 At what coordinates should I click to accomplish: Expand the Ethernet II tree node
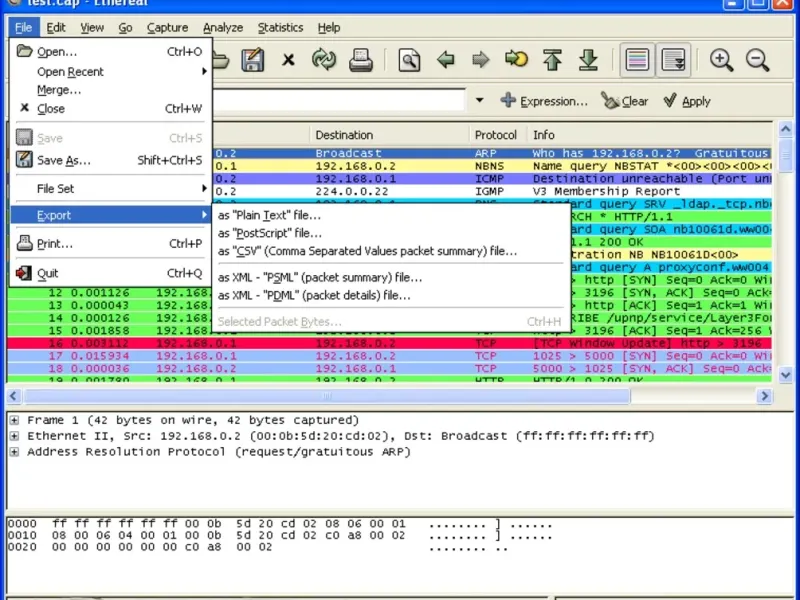[x=14, y=437]
